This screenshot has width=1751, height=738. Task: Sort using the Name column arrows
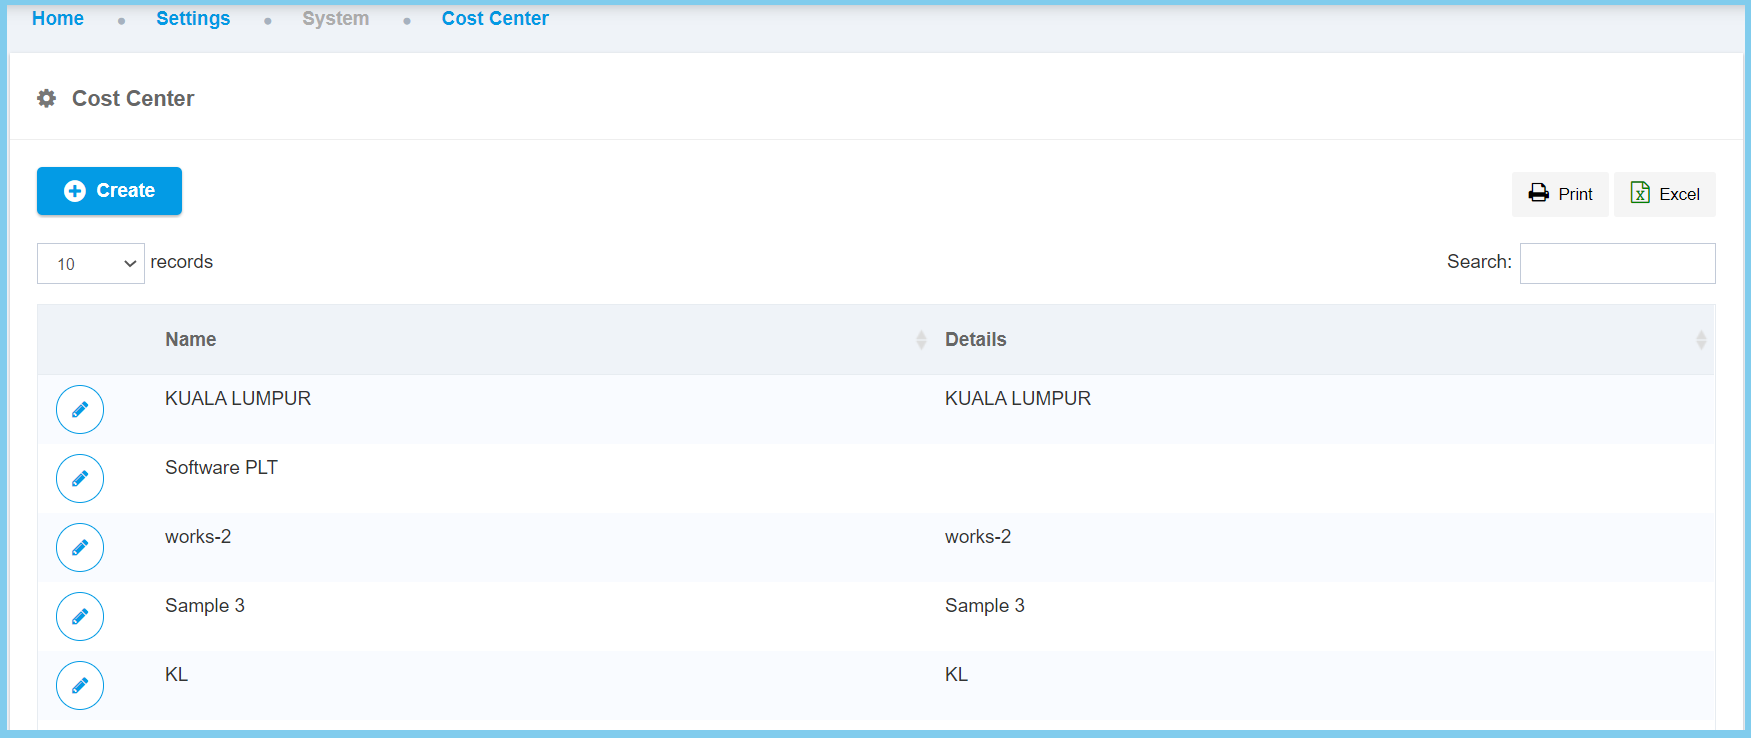[920, 340]
